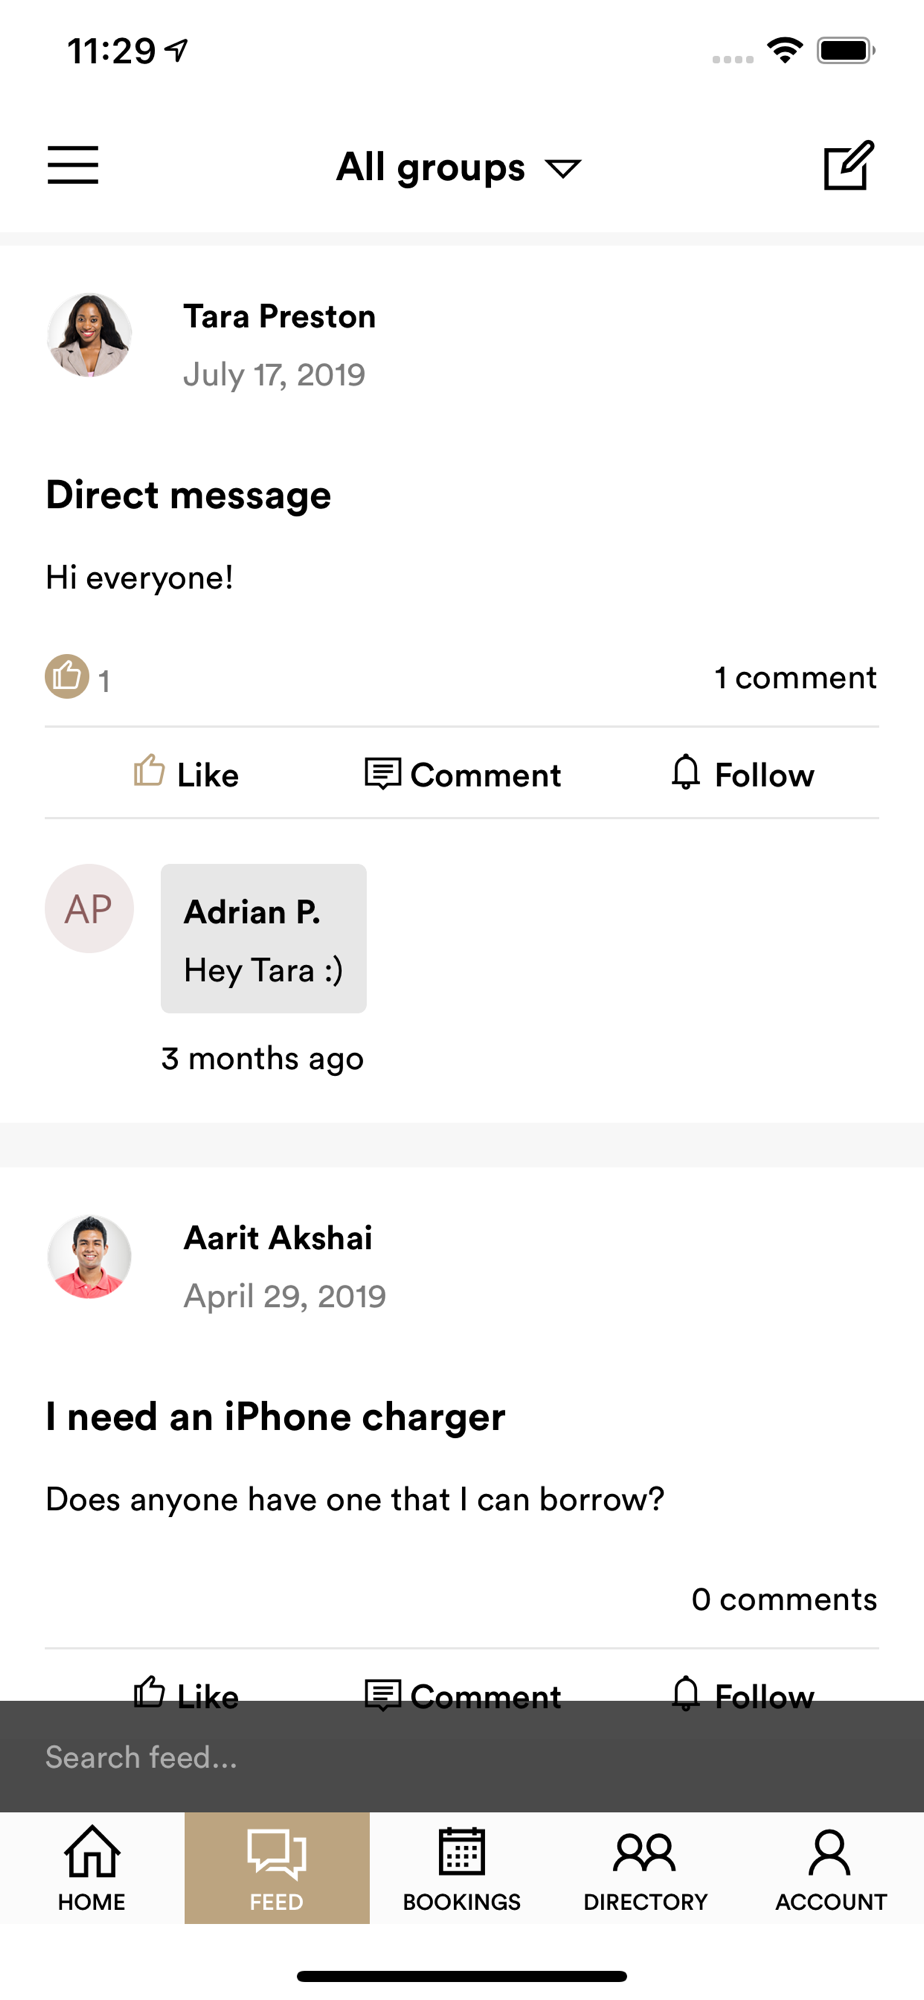924x2000 pixels.
Task: View the 1 comment link
Action: point(796,678)
